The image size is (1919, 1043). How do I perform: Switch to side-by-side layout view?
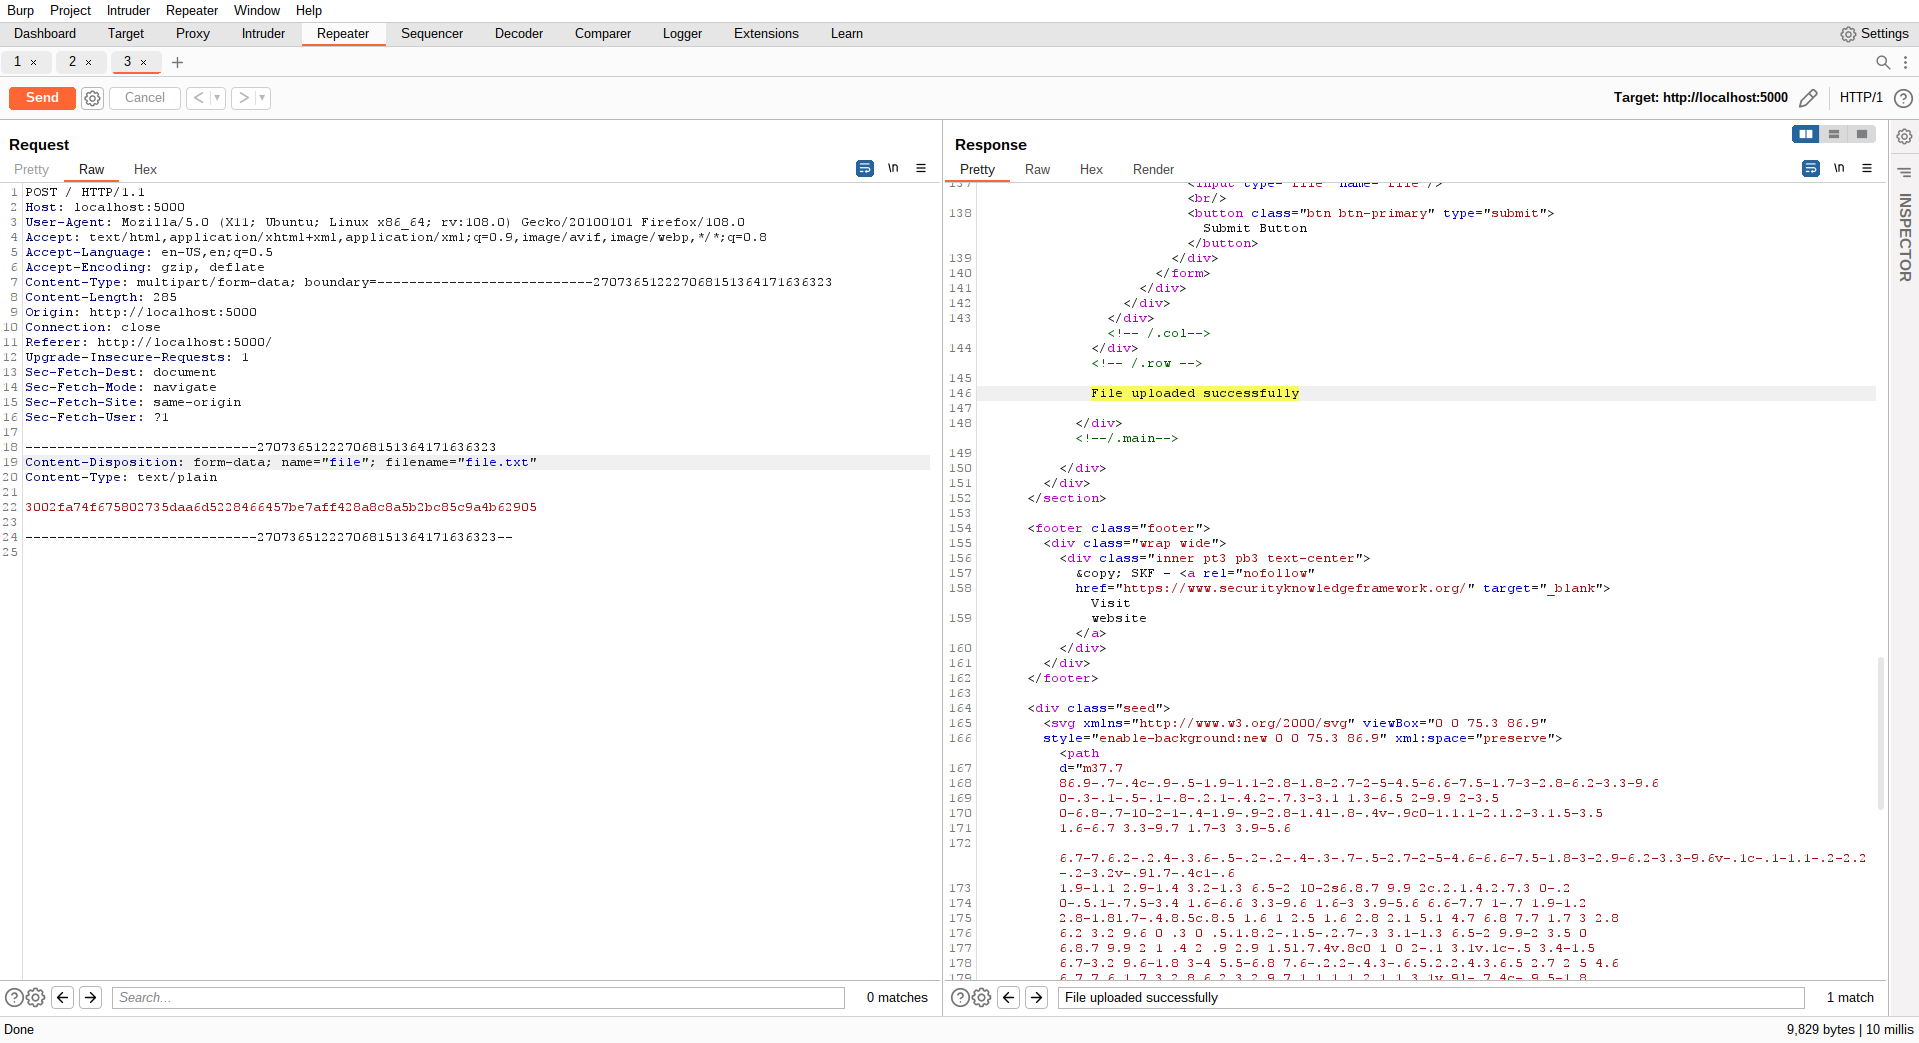(x=1805, y=134)
